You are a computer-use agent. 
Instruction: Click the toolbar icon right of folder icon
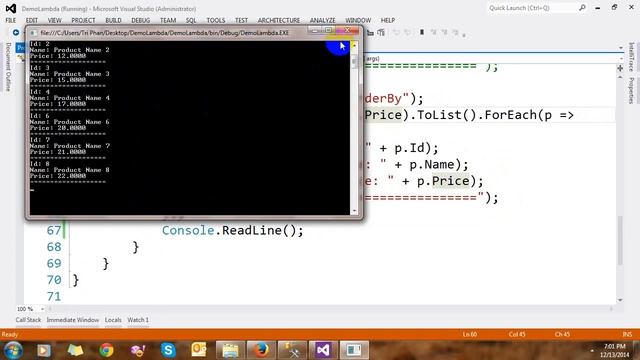[x=381, y=33]
